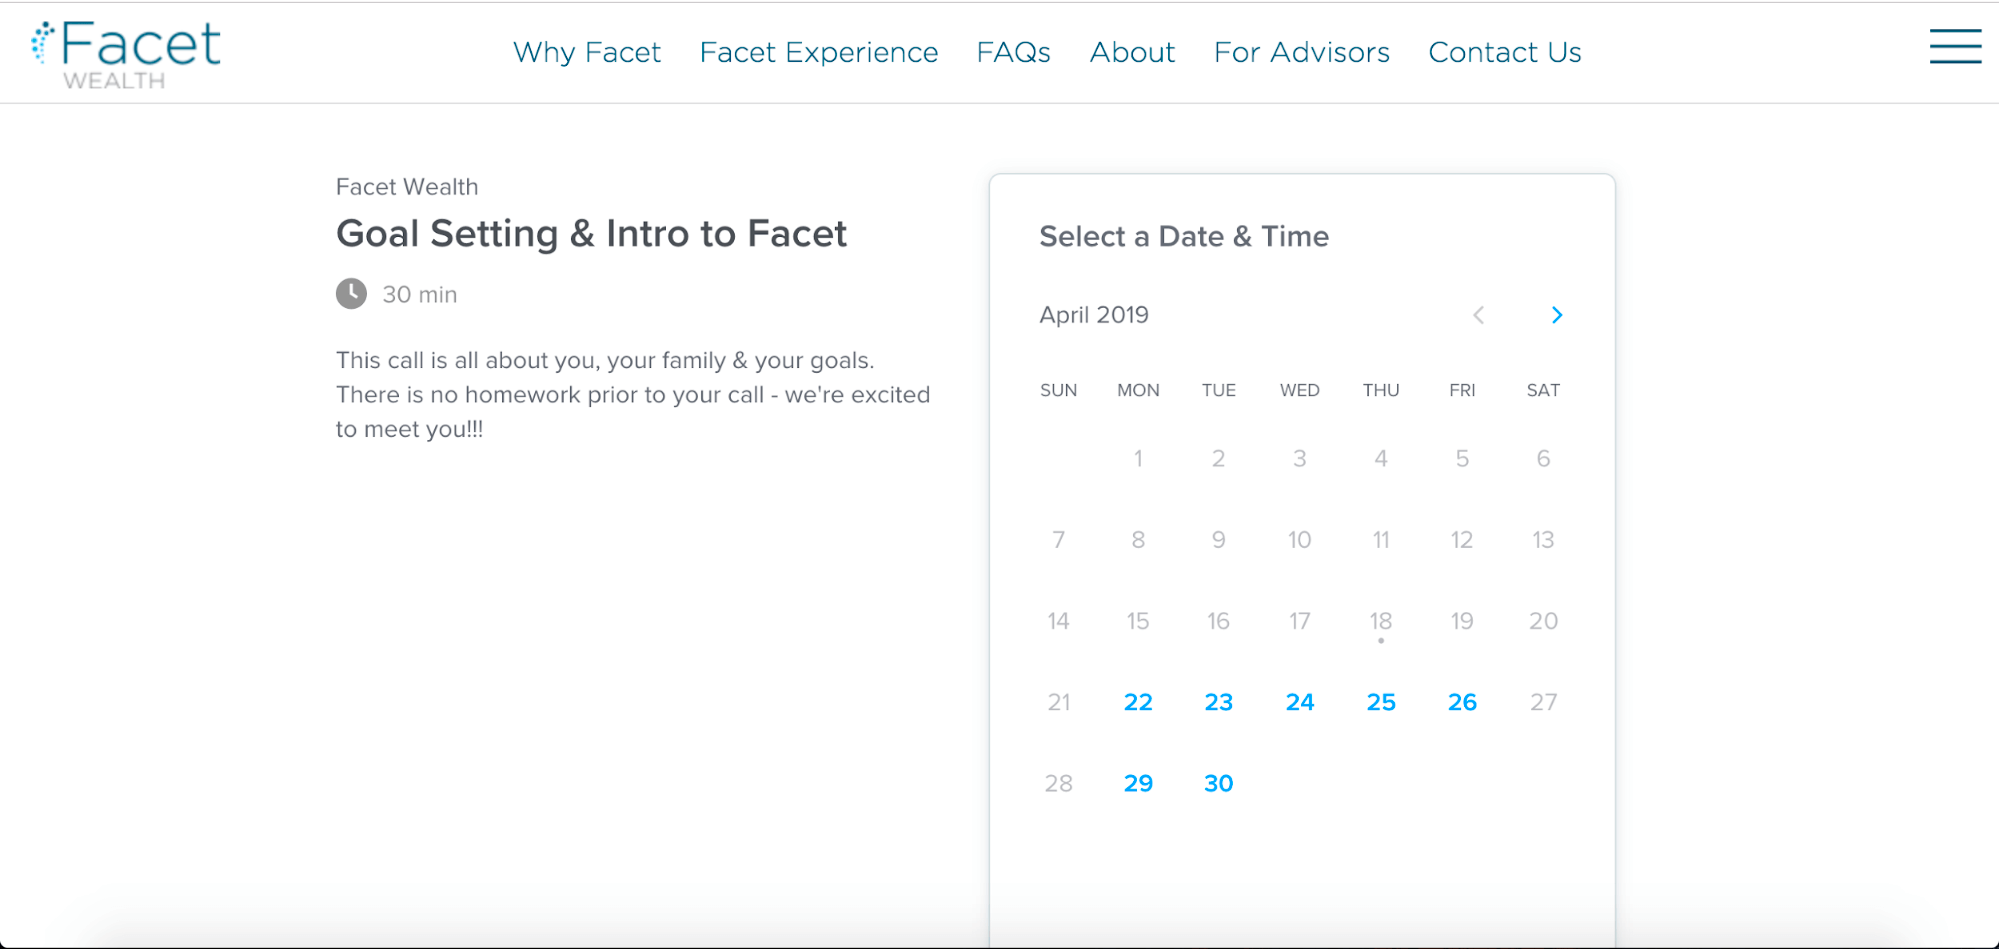The image size is (1999, 950).
Task: Select Thursday April 25
Action: point(1380,702)
